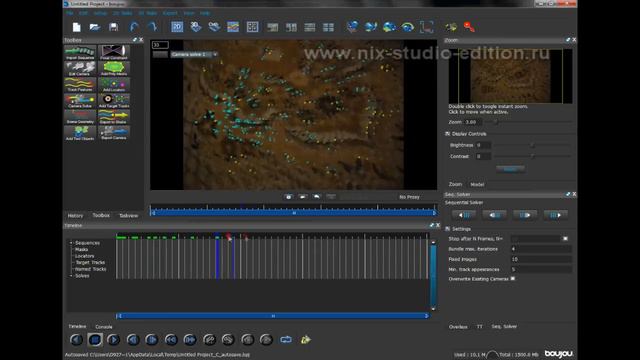This screenshot has height=360, width=640.
Task: Switch the viewer to 3D mode
Action: [196, 27]
